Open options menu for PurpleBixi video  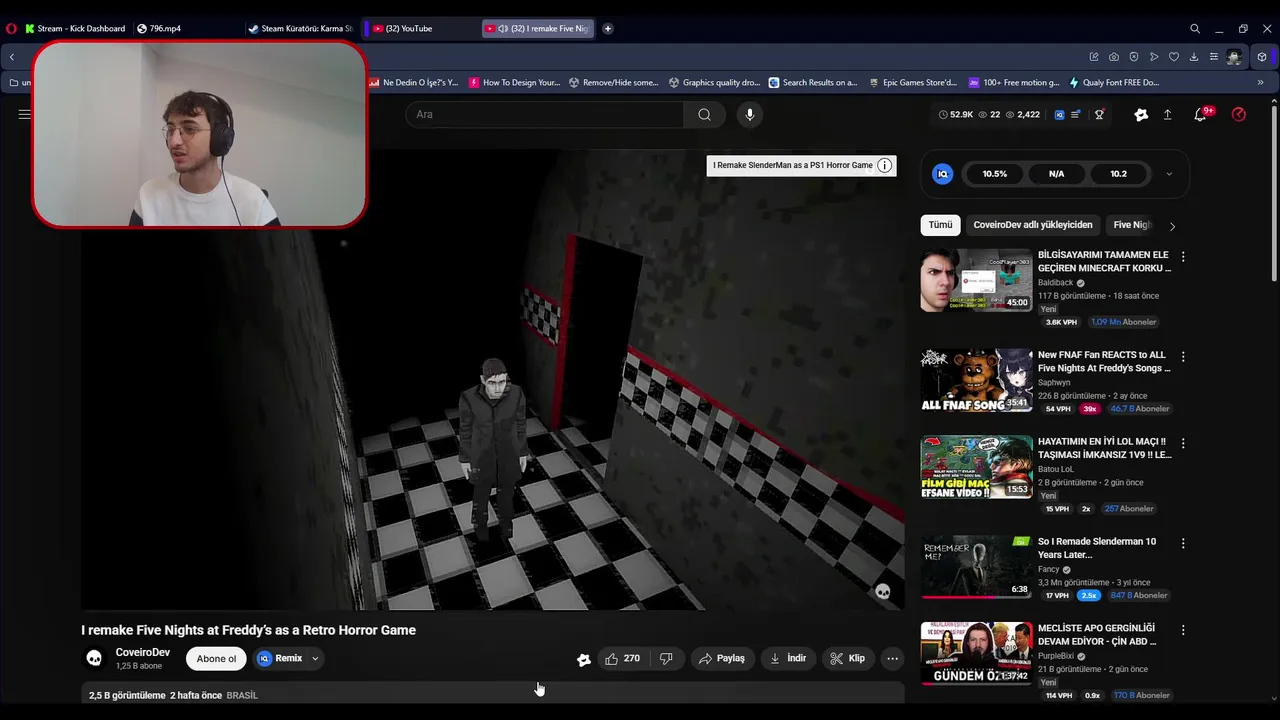pyautogui.click(x=1183, y=630)
